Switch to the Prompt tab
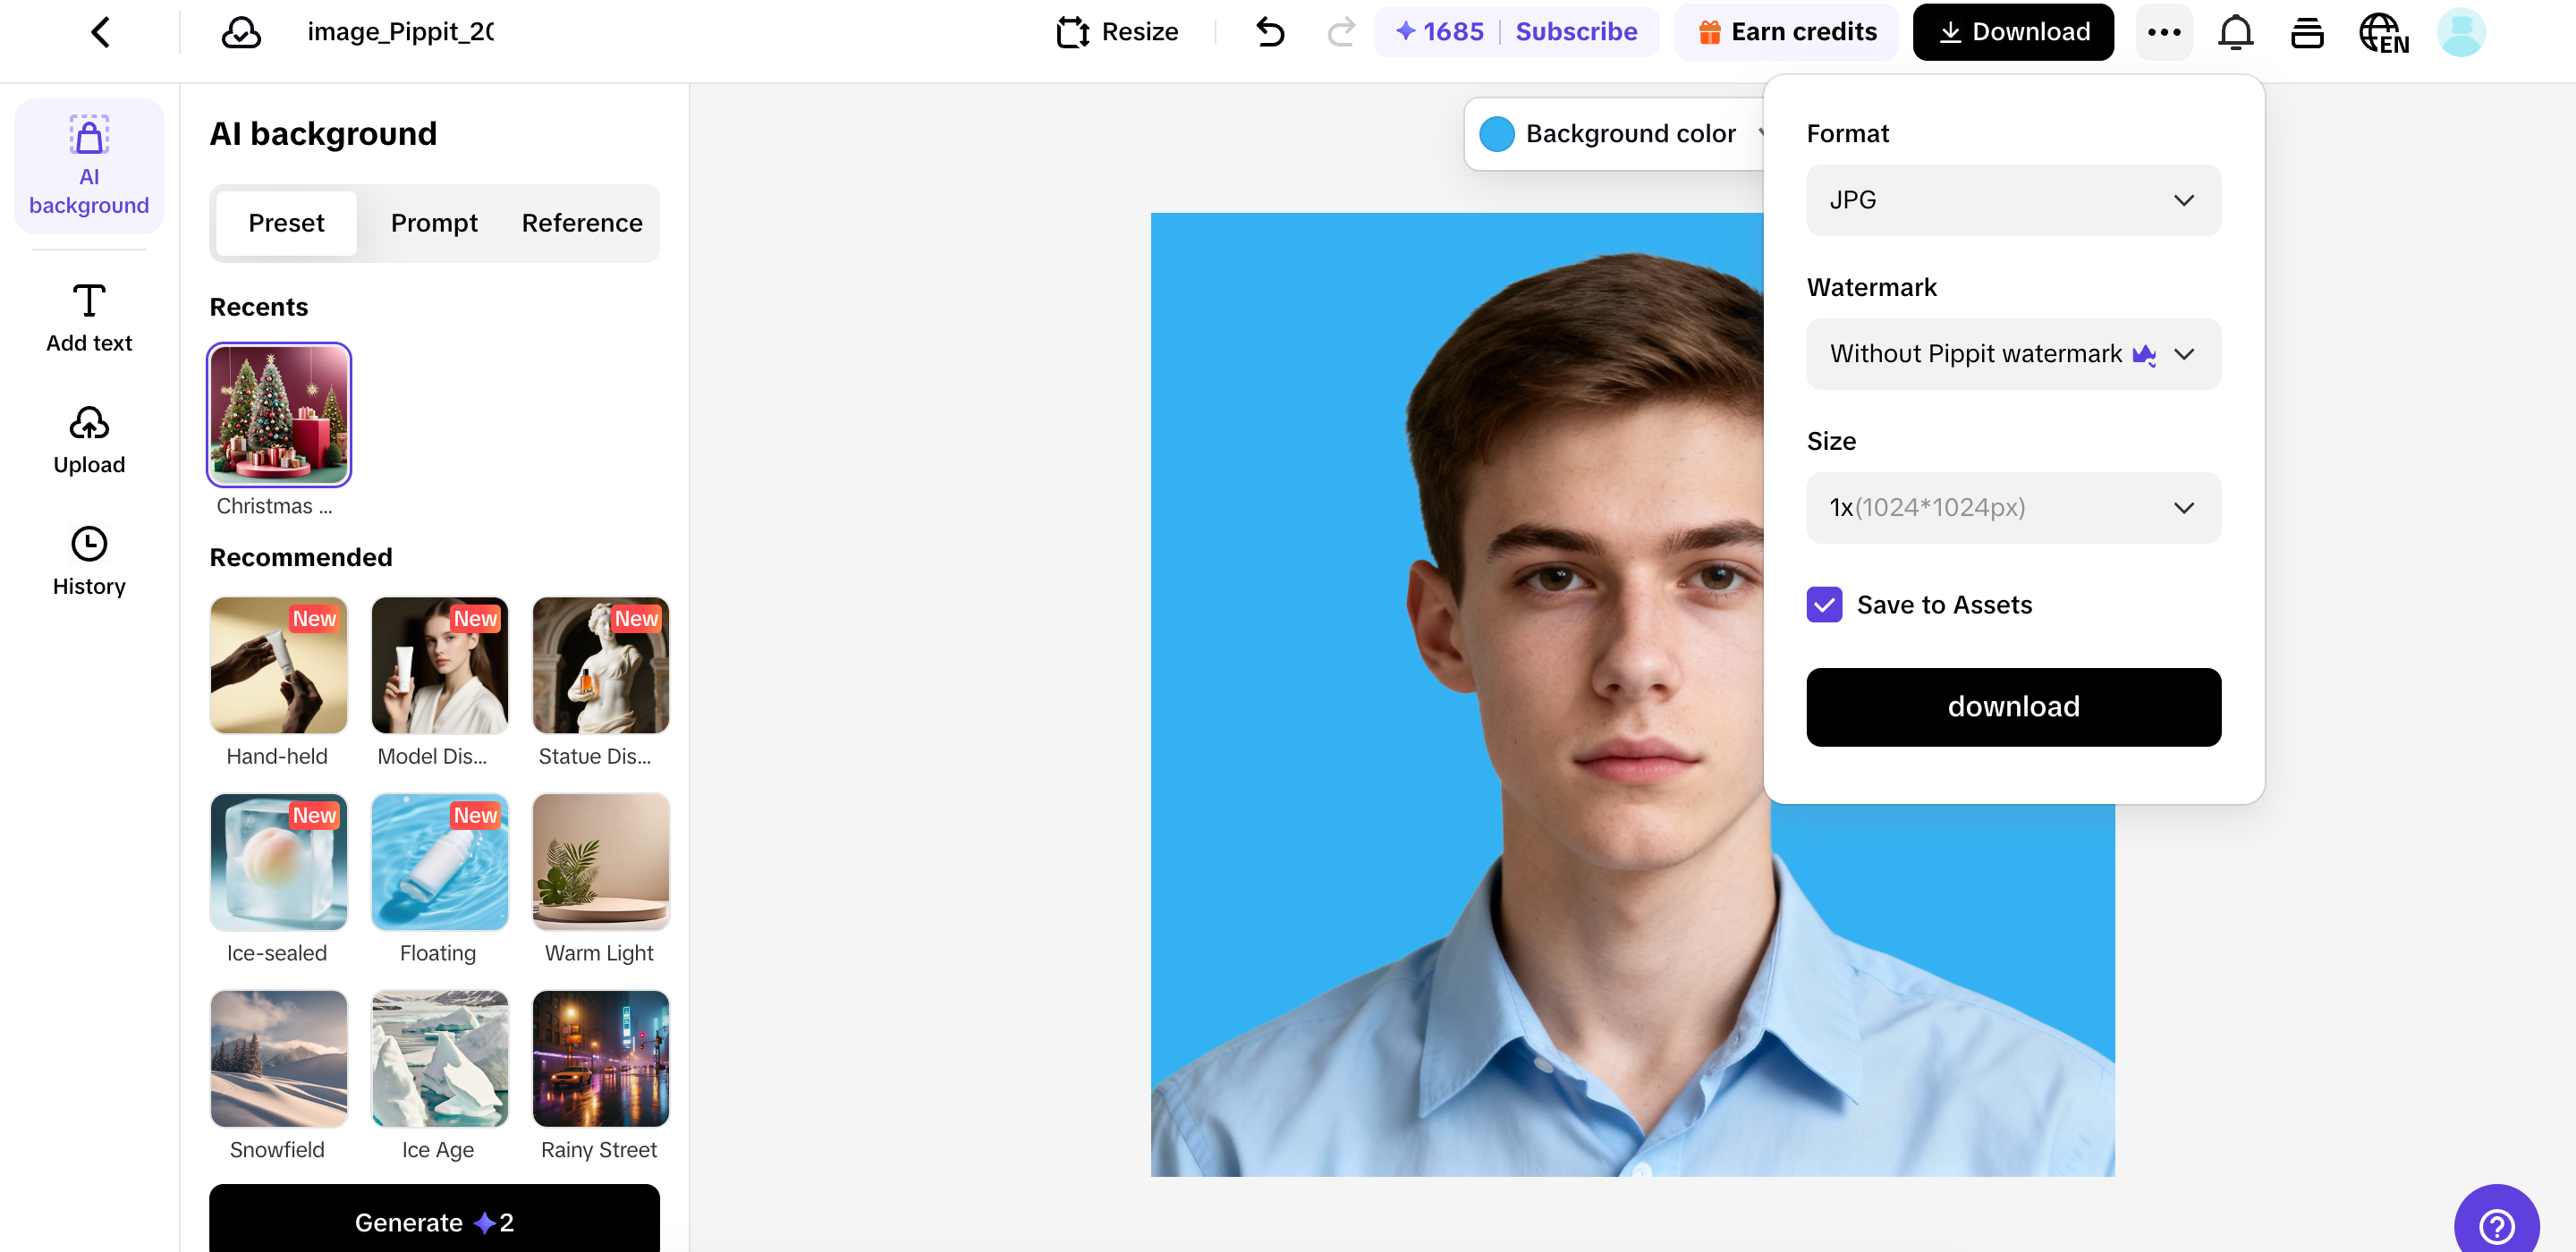This screenshot has width=2576, height=1252. (434, 223)
